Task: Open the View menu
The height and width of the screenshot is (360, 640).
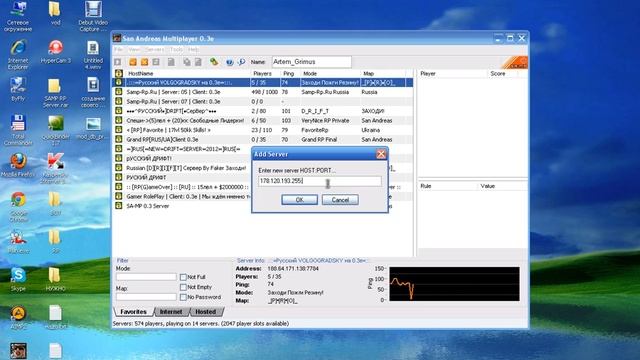Action: (134, 49)
